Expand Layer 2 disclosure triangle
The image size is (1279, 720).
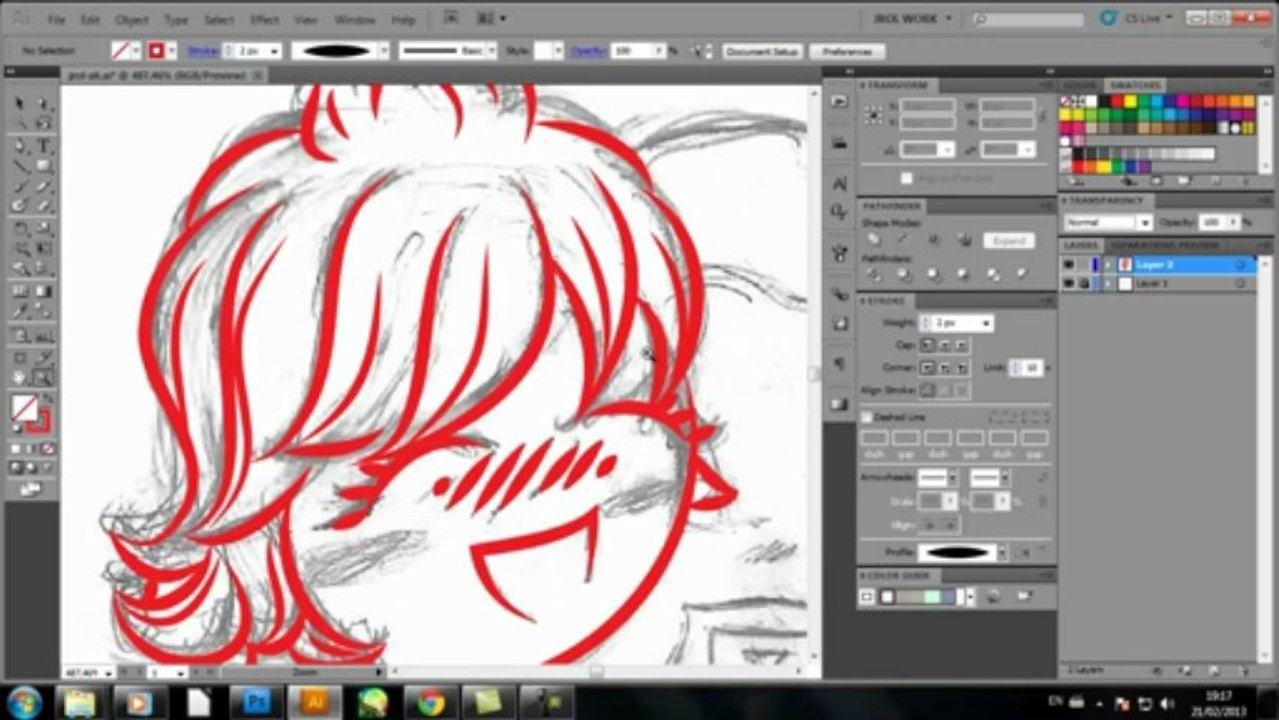1107,264
